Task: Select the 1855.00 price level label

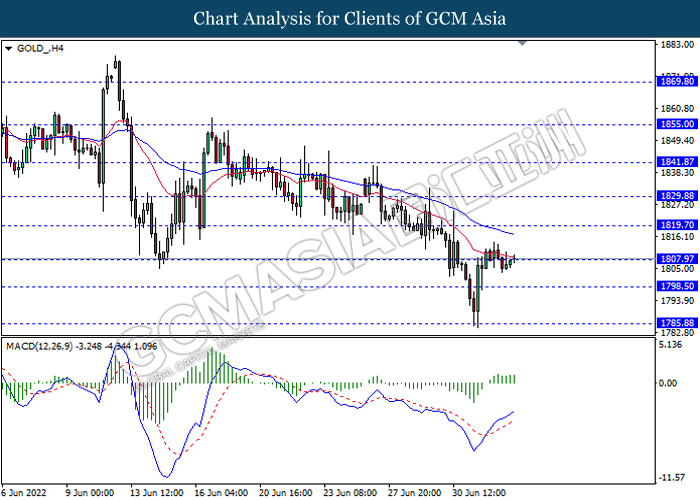Action: [x=677, y=124]
